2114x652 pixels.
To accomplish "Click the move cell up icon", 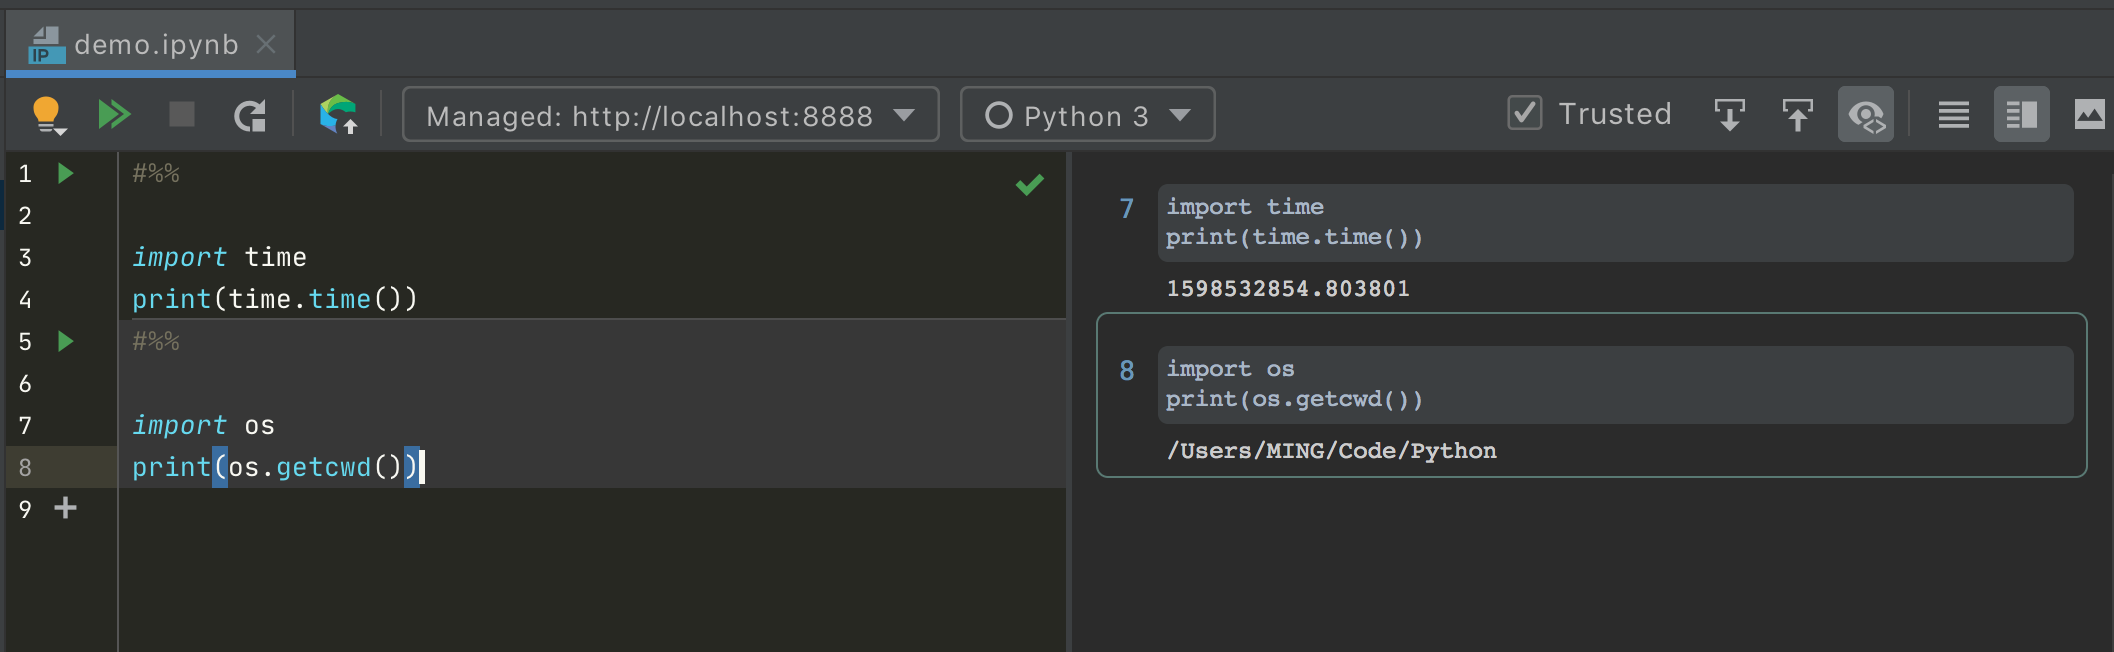I will [1797, 115].
